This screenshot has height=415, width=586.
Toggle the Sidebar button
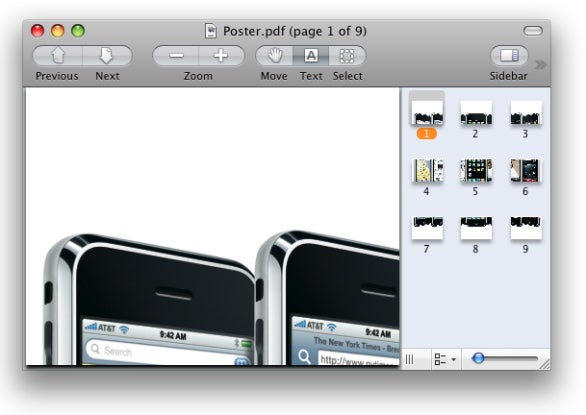tap(509, 56)
